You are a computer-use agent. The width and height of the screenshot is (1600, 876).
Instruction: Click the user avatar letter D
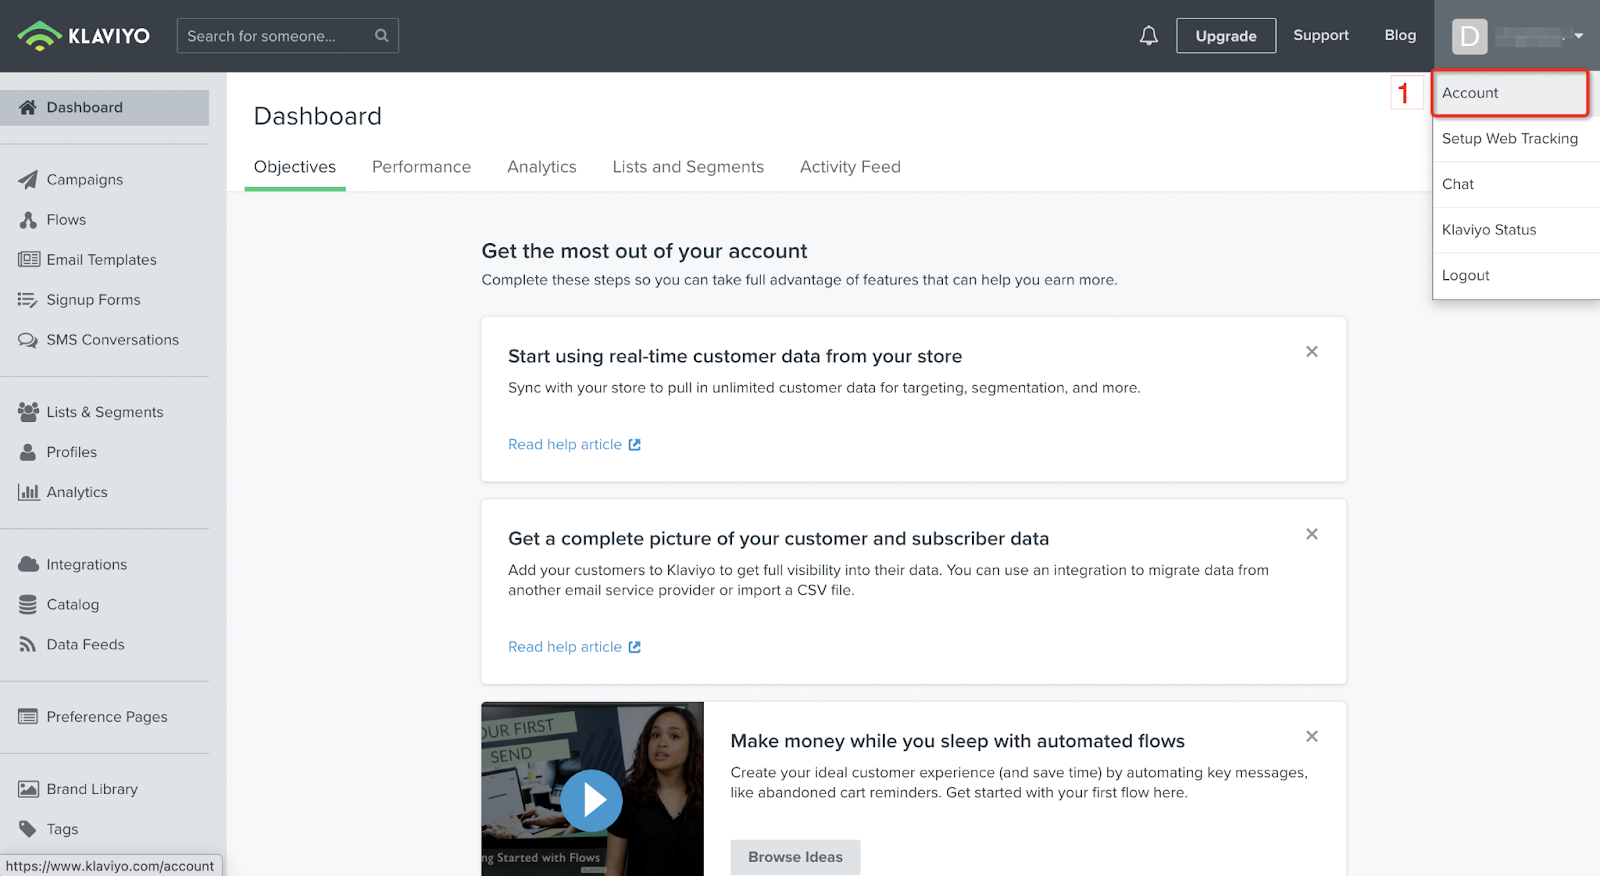tap(1469, 37)
